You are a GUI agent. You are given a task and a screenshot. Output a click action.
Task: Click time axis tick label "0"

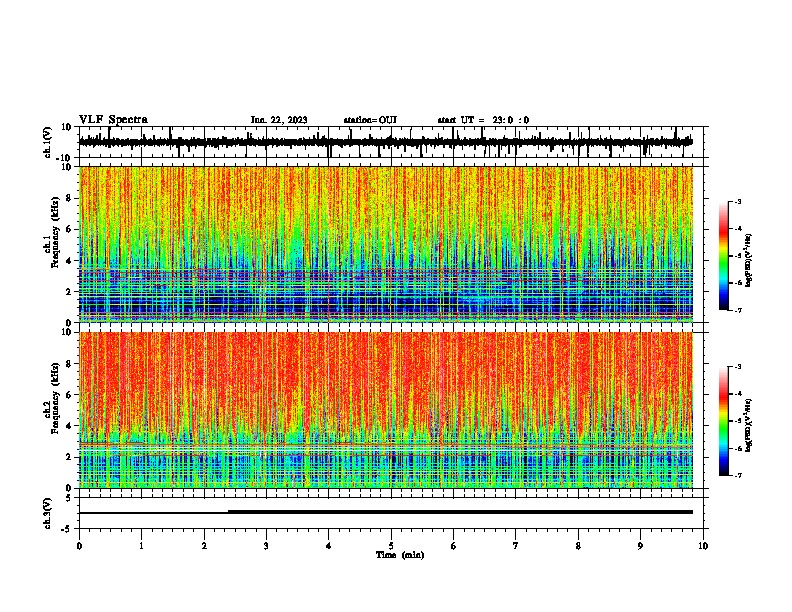coord(79,546)
